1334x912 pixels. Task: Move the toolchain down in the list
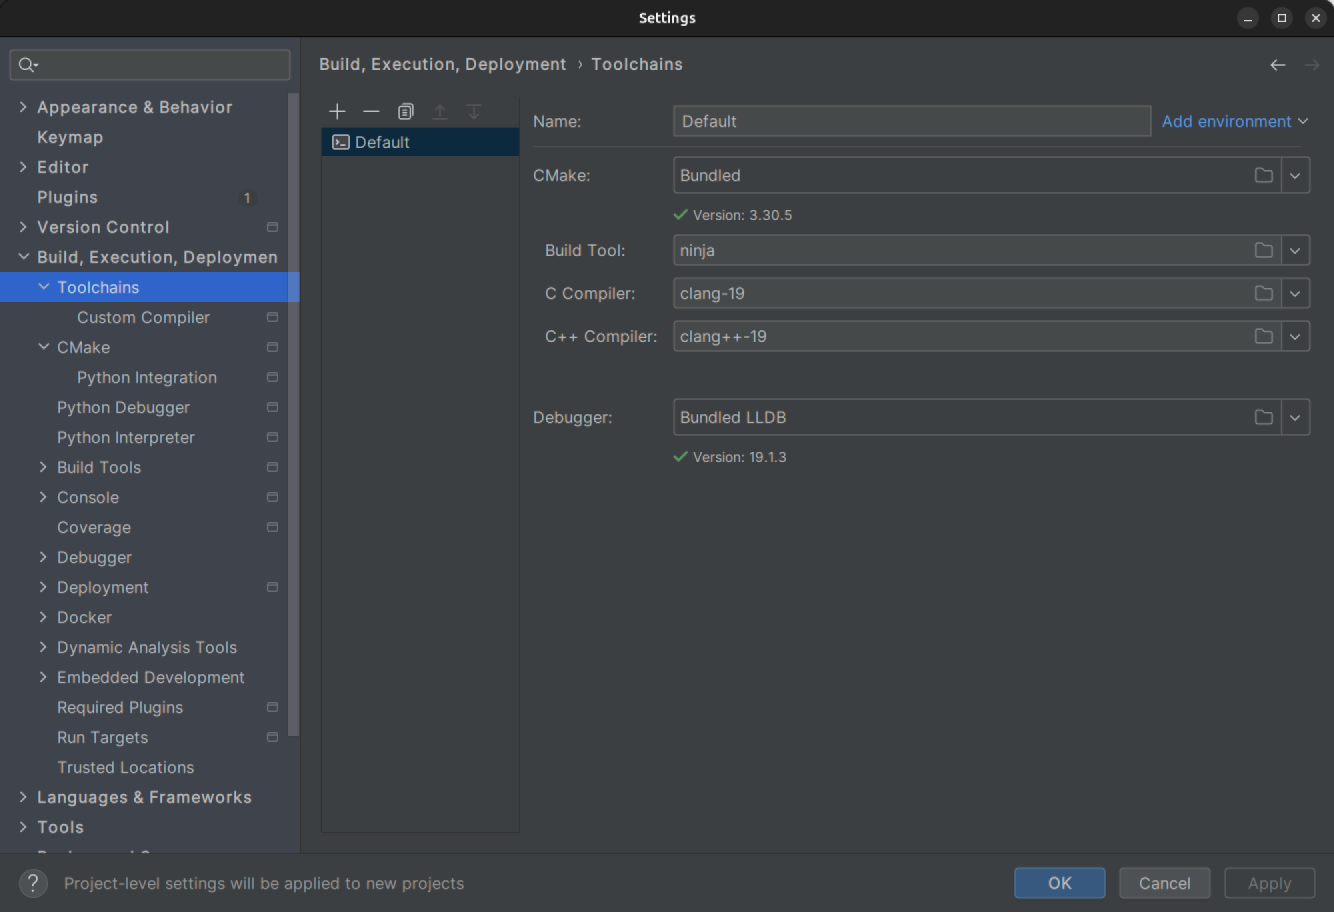pyautogui.click(x=473, y=111)
